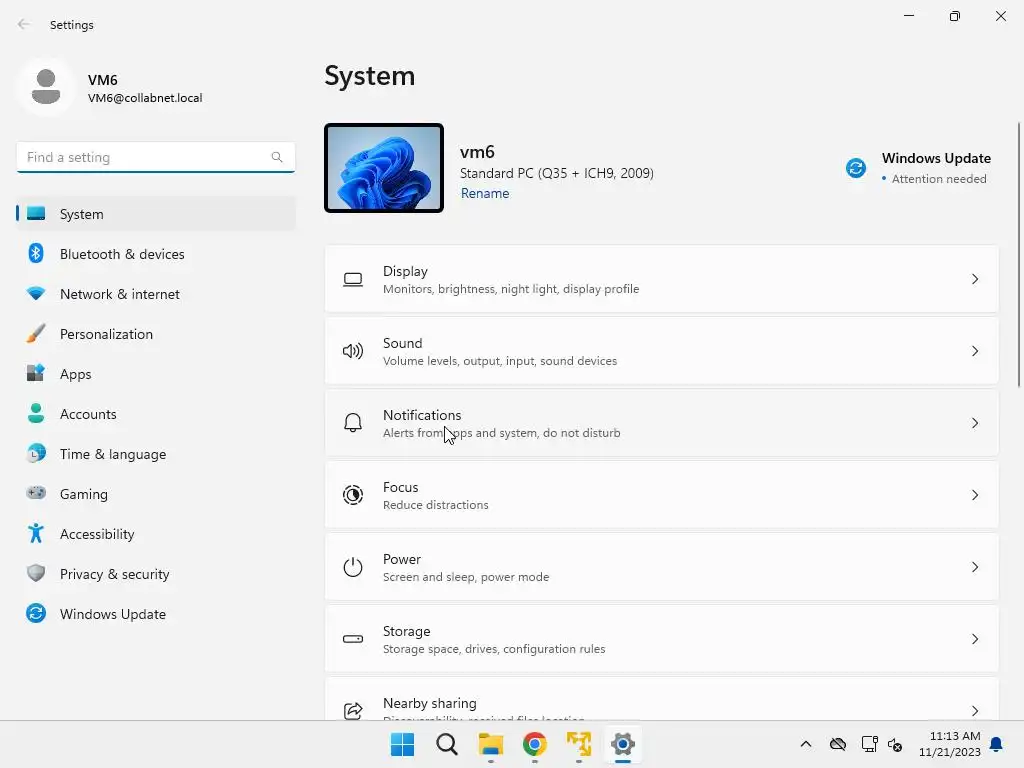The height and width of the screenshot is (768, 1024).
Task: Open Display settings row label
Action: [405, 271]
